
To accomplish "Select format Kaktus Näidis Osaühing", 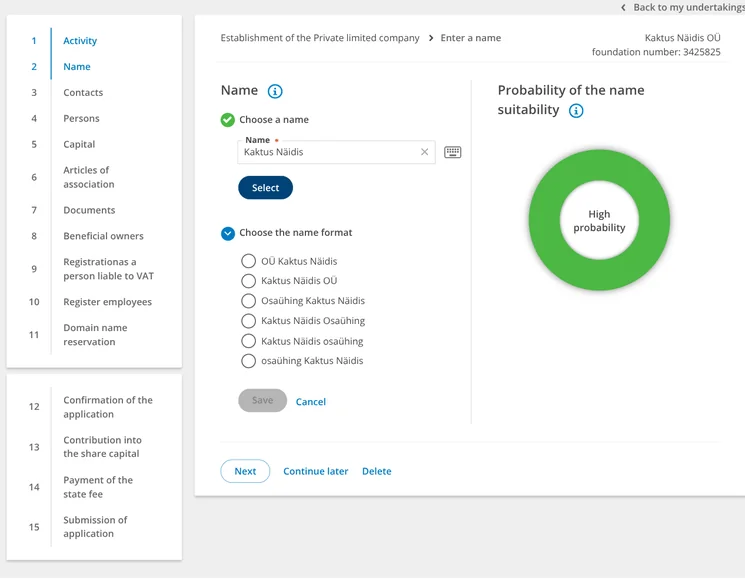I will coord(248,321).
